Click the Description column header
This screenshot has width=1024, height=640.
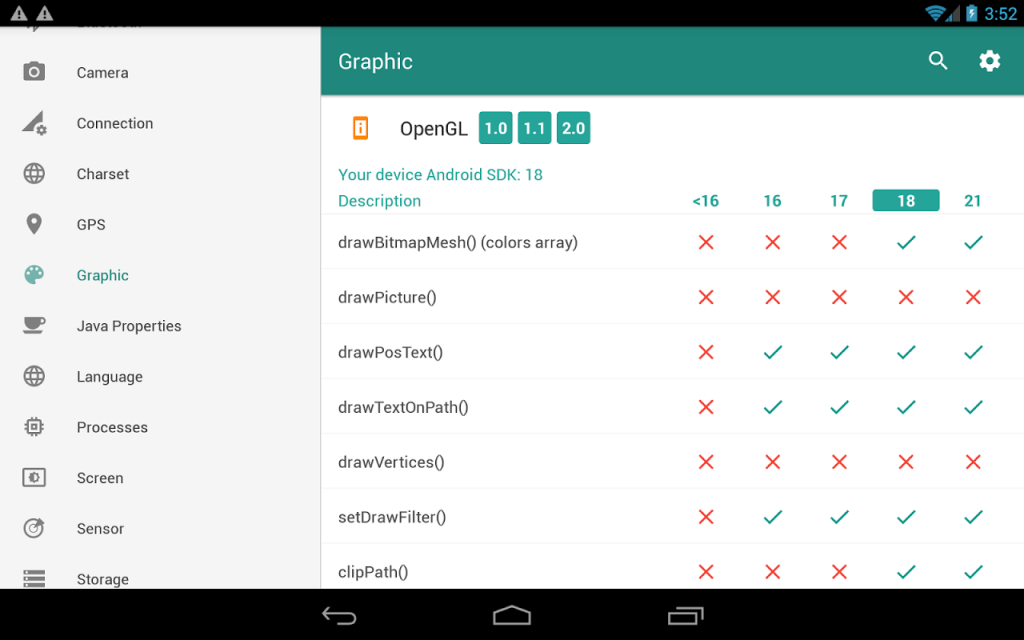[x=379, y=200]
